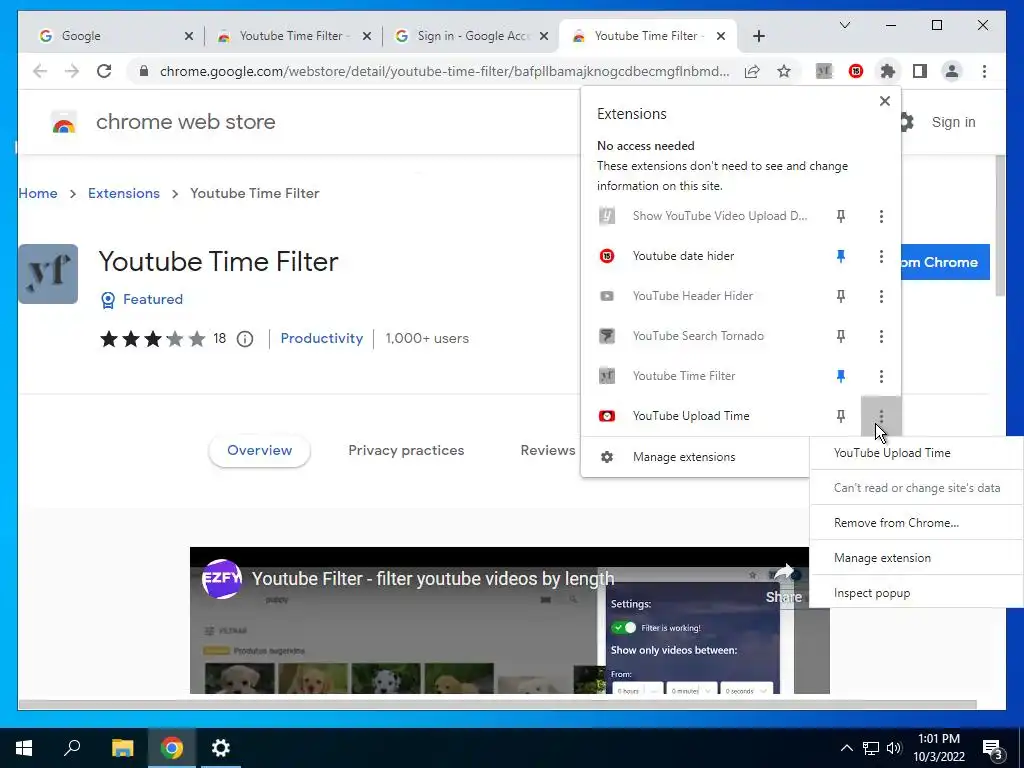Open more options for Show YouTube Video Upload
Image resolution: width=1024 pixels, height=768 pixels.
pyautogui.click(x=881, y=216)
